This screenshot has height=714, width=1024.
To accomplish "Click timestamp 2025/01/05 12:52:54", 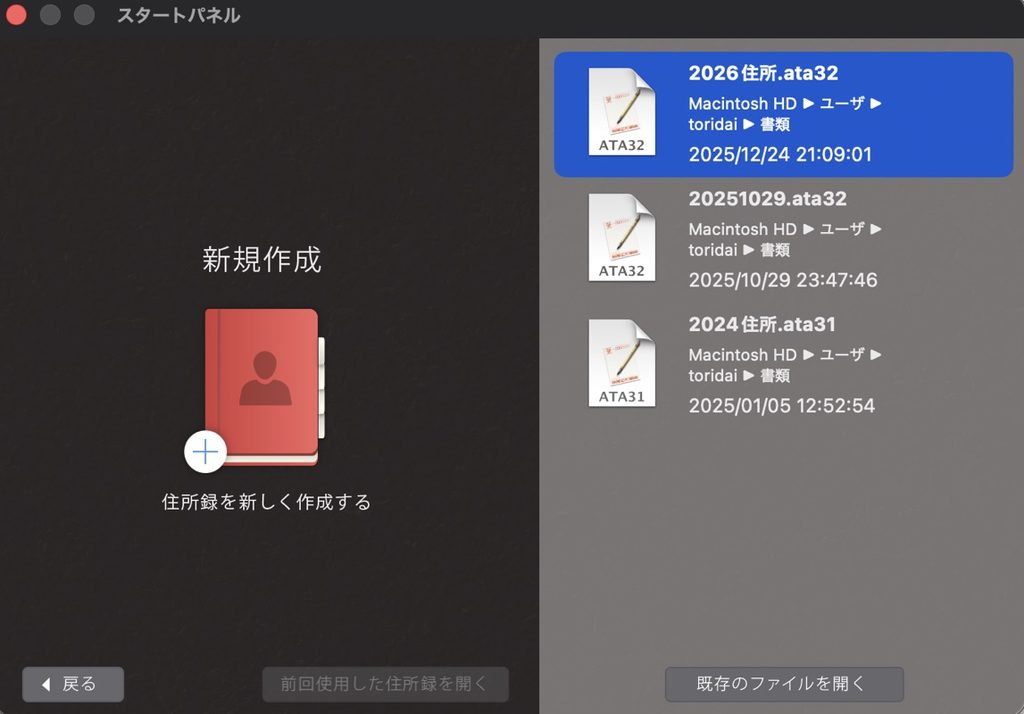I will (x=781, y=406).
